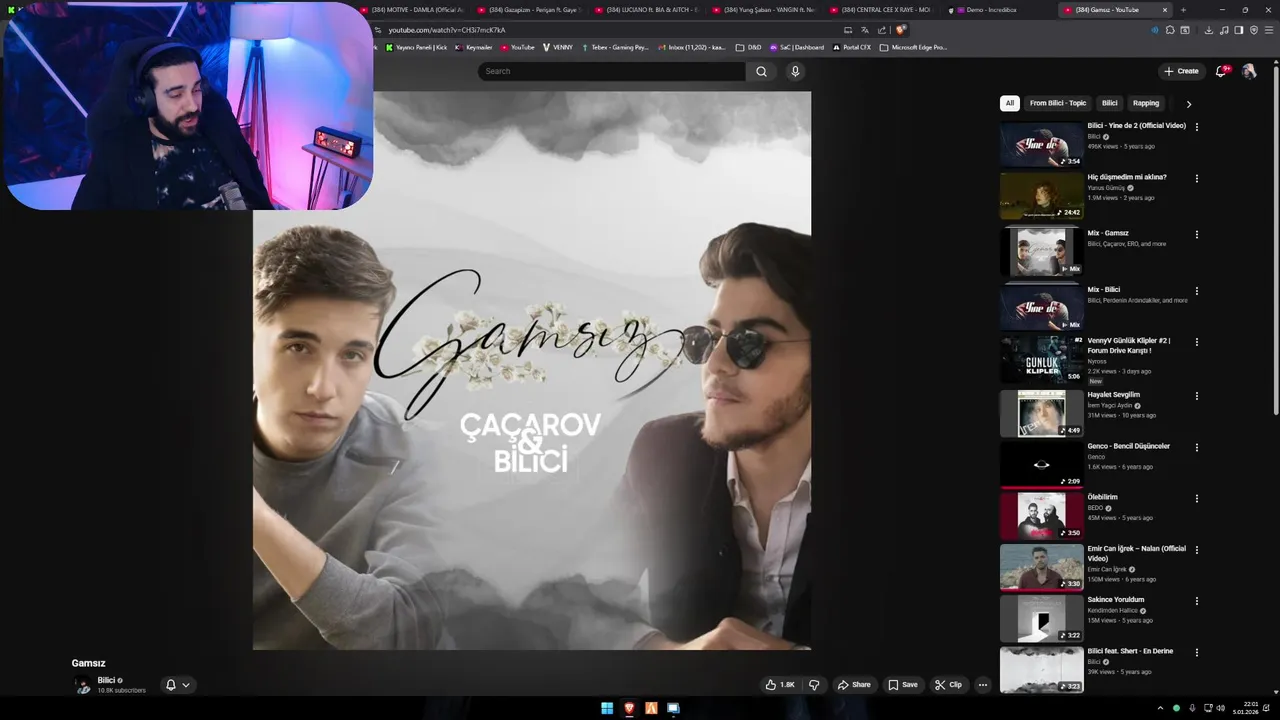Open Bilici - Yine de 2 thumbnail
Screen dimensions: 1280x720
click(x=1041, y=144)
